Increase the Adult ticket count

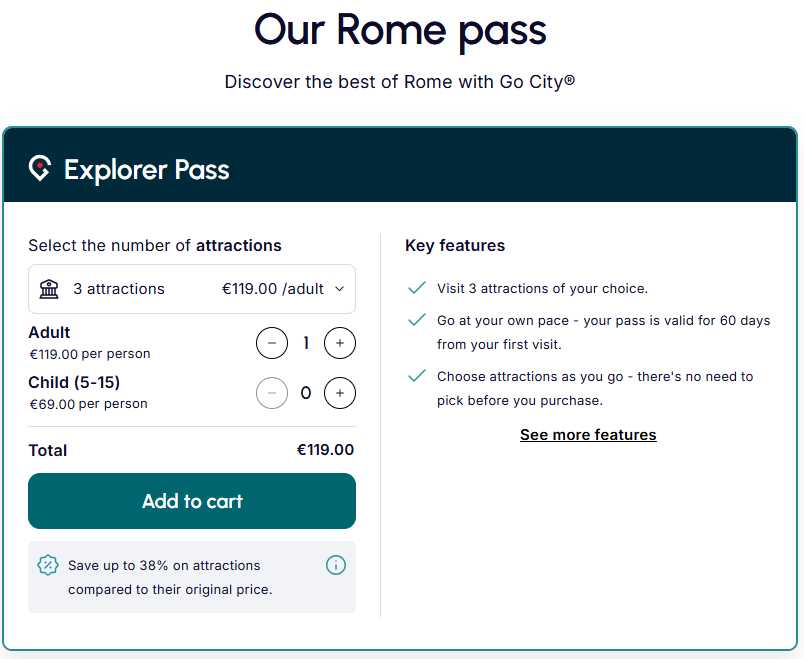coord(340,343)
